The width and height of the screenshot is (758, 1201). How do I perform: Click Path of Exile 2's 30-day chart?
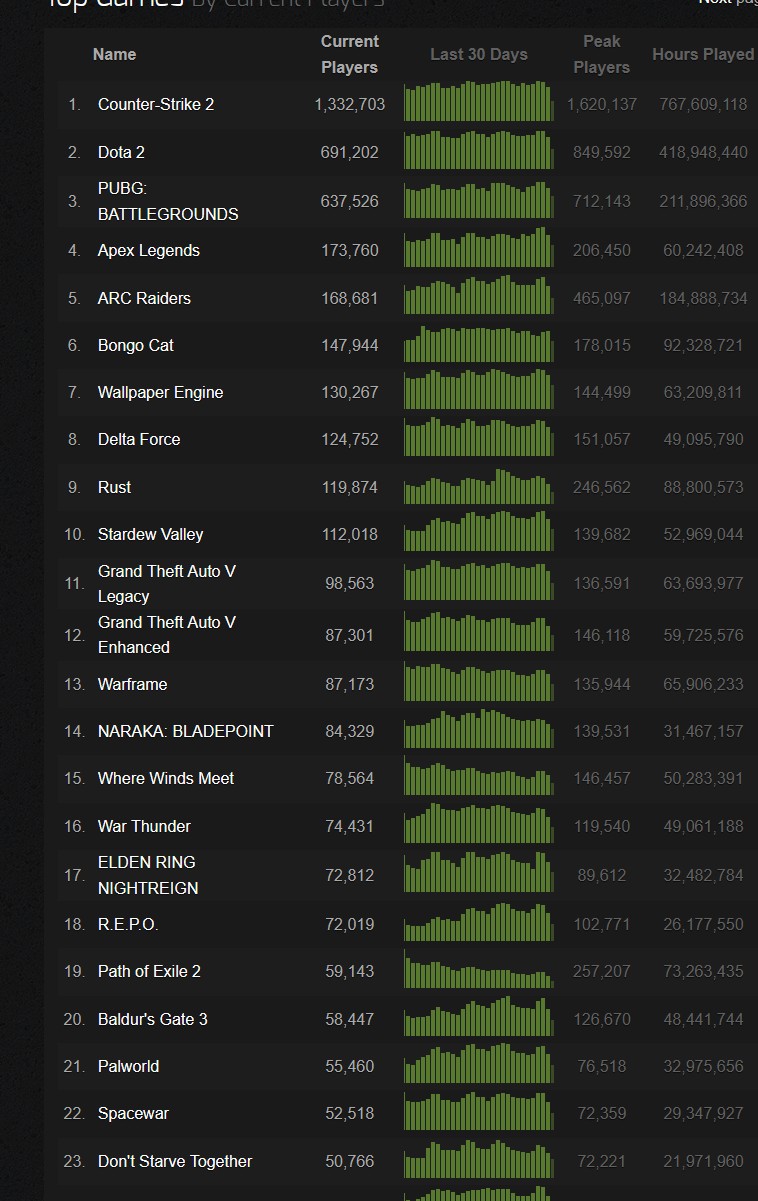point(479,969)
